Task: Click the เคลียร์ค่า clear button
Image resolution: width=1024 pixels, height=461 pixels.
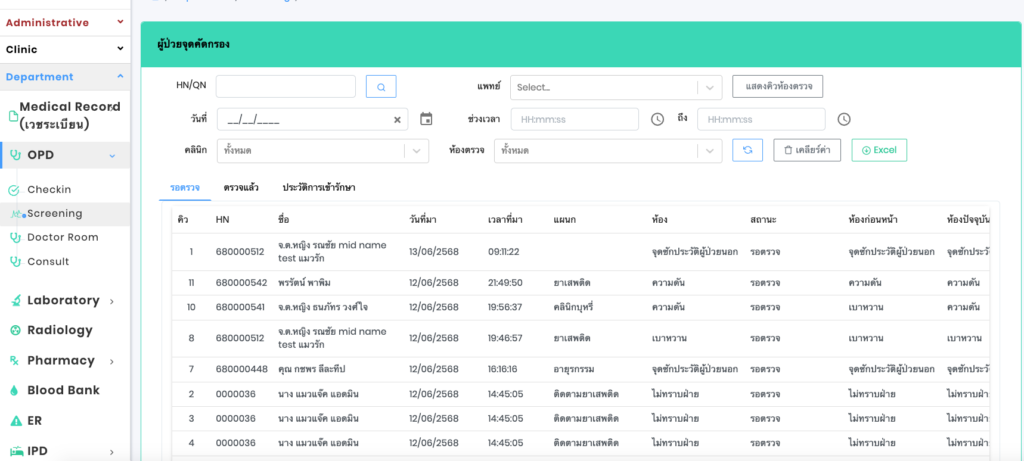Action: [x=806, y=150]
